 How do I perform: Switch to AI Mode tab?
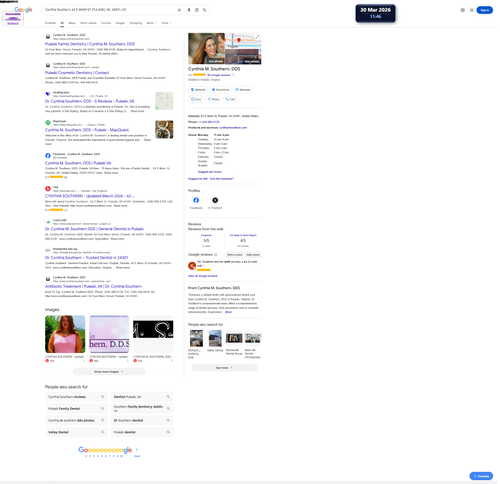pos(50,23)
